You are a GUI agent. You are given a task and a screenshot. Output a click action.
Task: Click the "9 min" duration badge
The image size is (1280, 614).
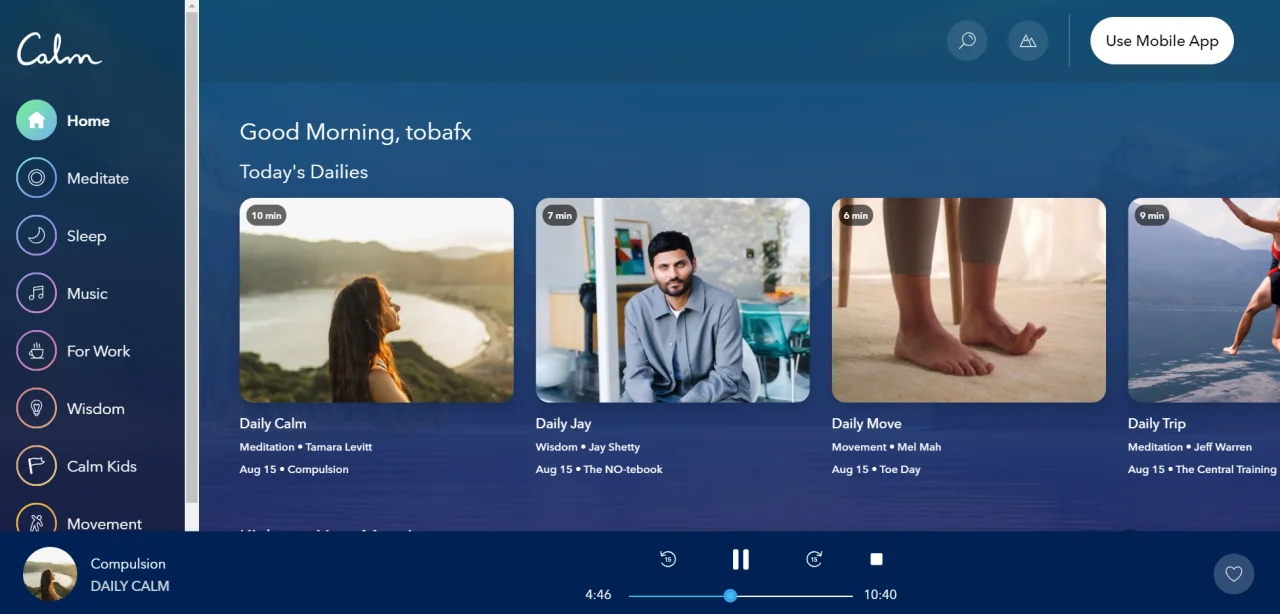(1152, 215)
